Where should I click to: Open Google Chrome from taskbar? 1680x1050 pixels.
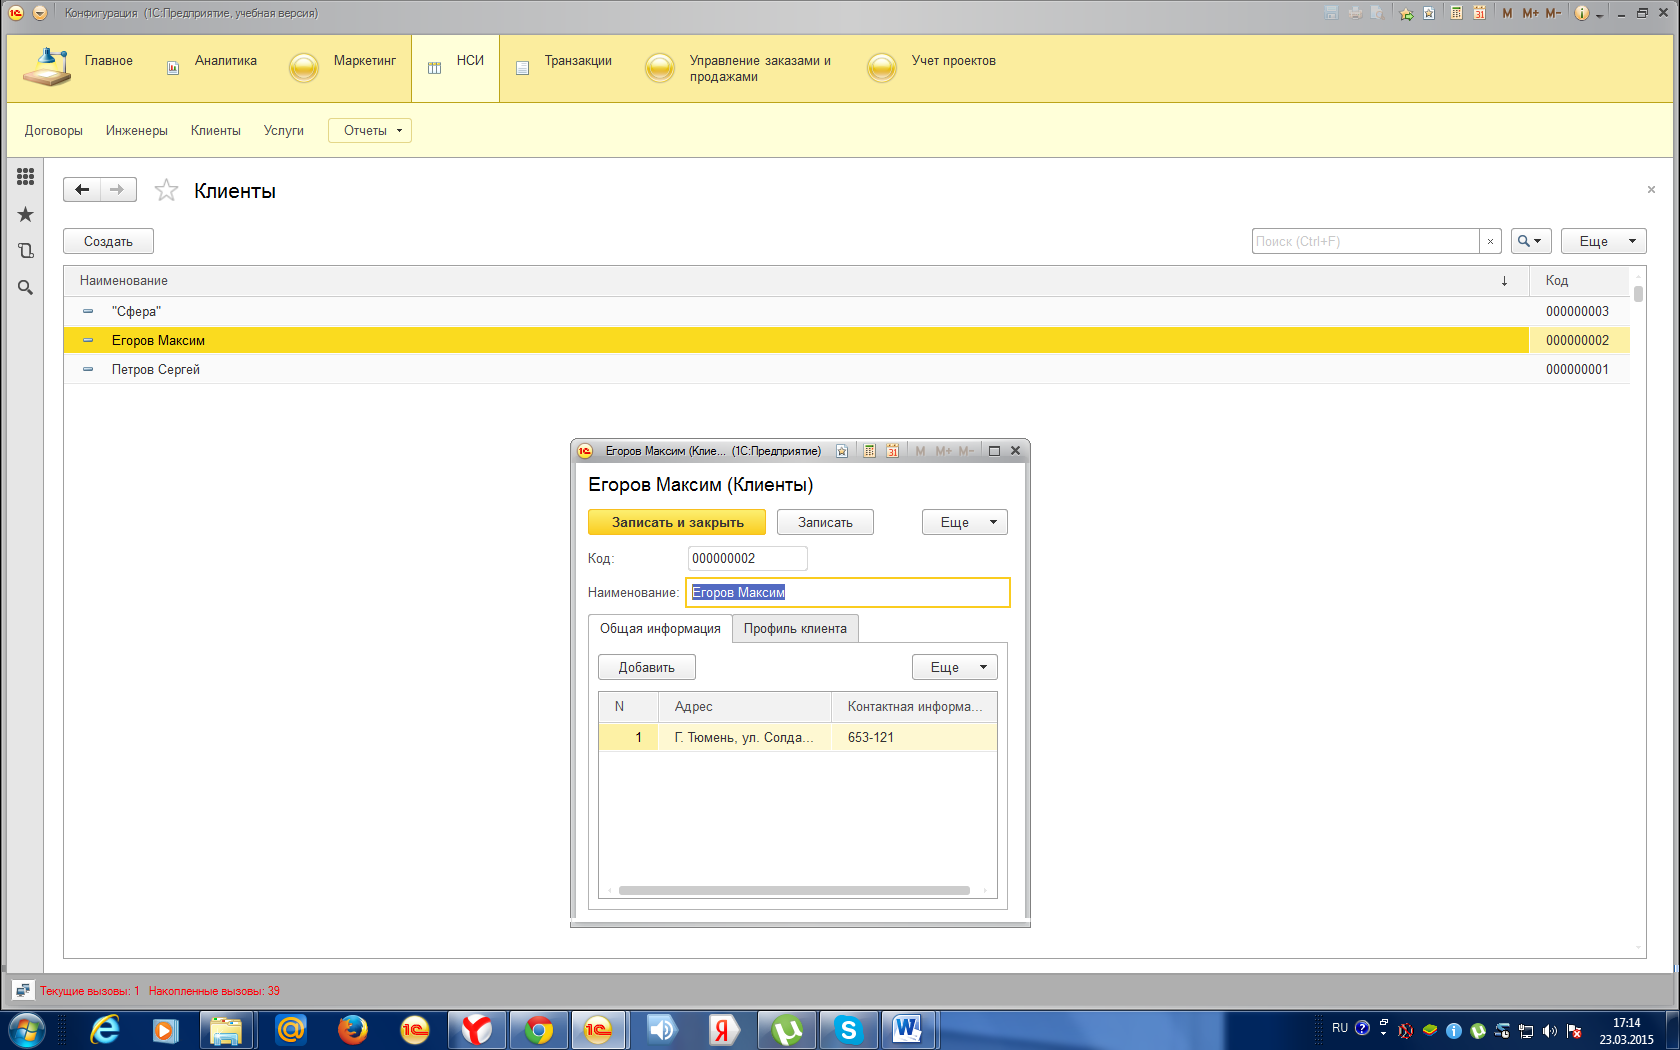[x=539, y=1029]
